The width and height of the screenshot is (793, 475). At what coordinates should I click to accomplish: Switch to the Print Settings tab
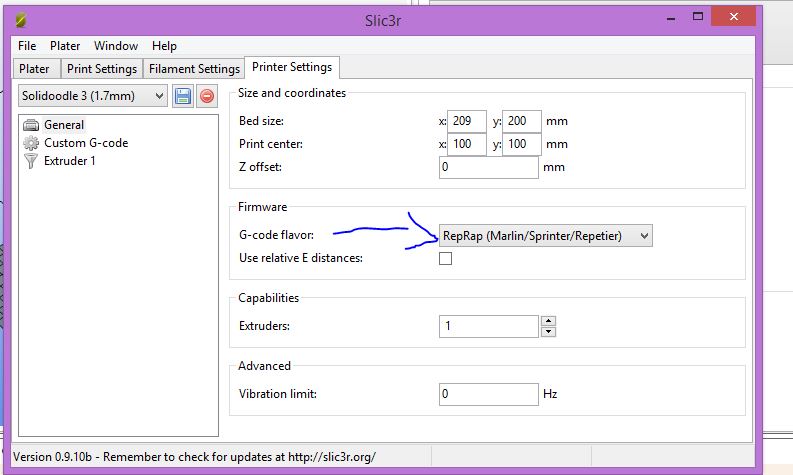[102, 69]
